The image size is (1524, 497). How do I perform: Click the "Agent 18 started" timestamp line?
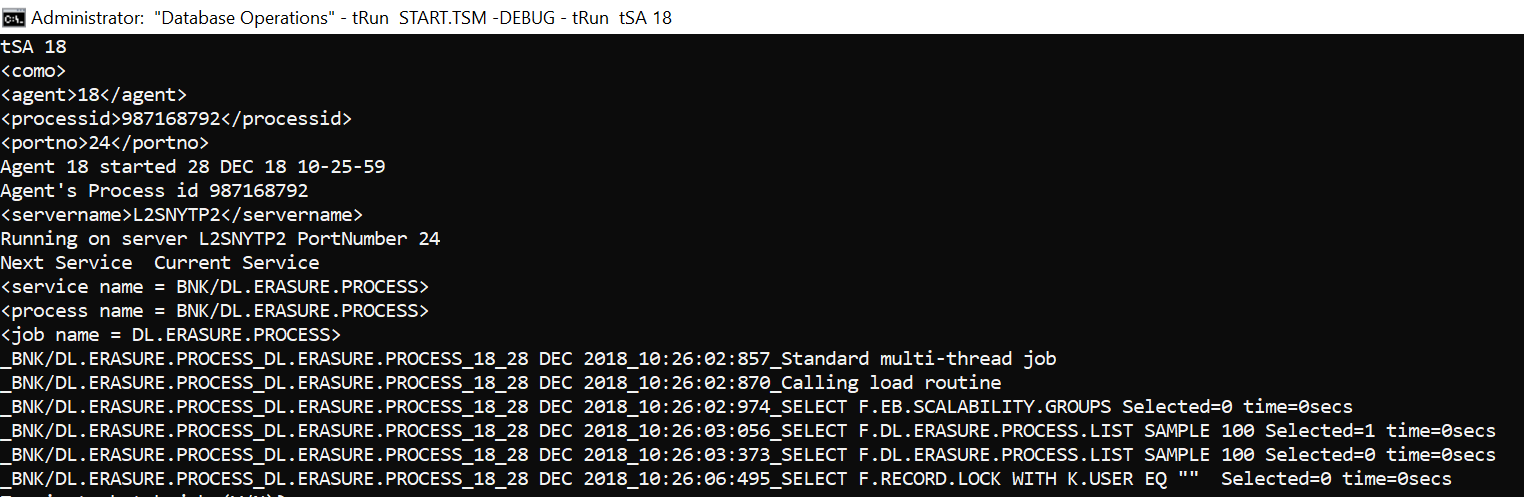[x=193, y=167]
